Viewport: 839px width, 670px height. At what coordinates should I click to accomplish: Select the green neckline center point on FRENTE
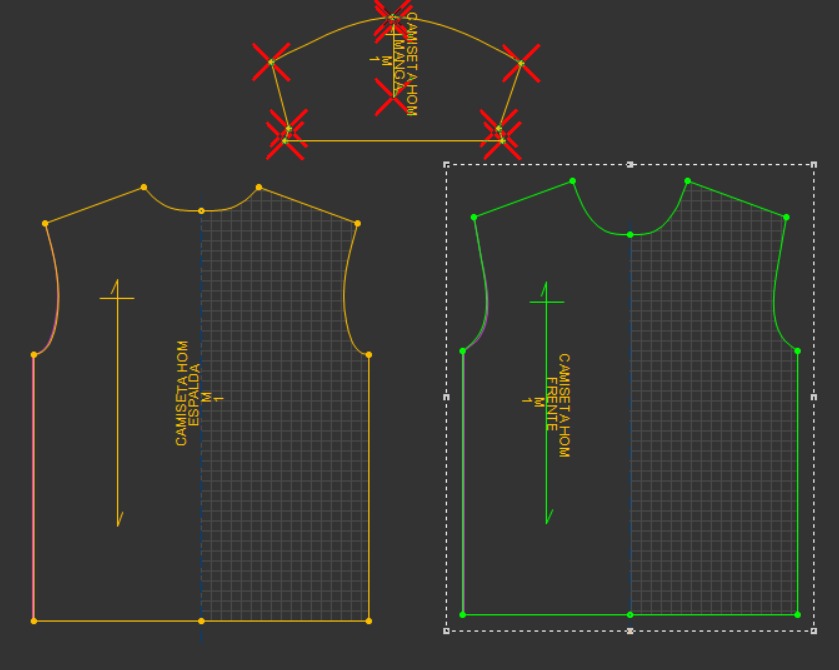pyautogui.click(x=630, y=235)
